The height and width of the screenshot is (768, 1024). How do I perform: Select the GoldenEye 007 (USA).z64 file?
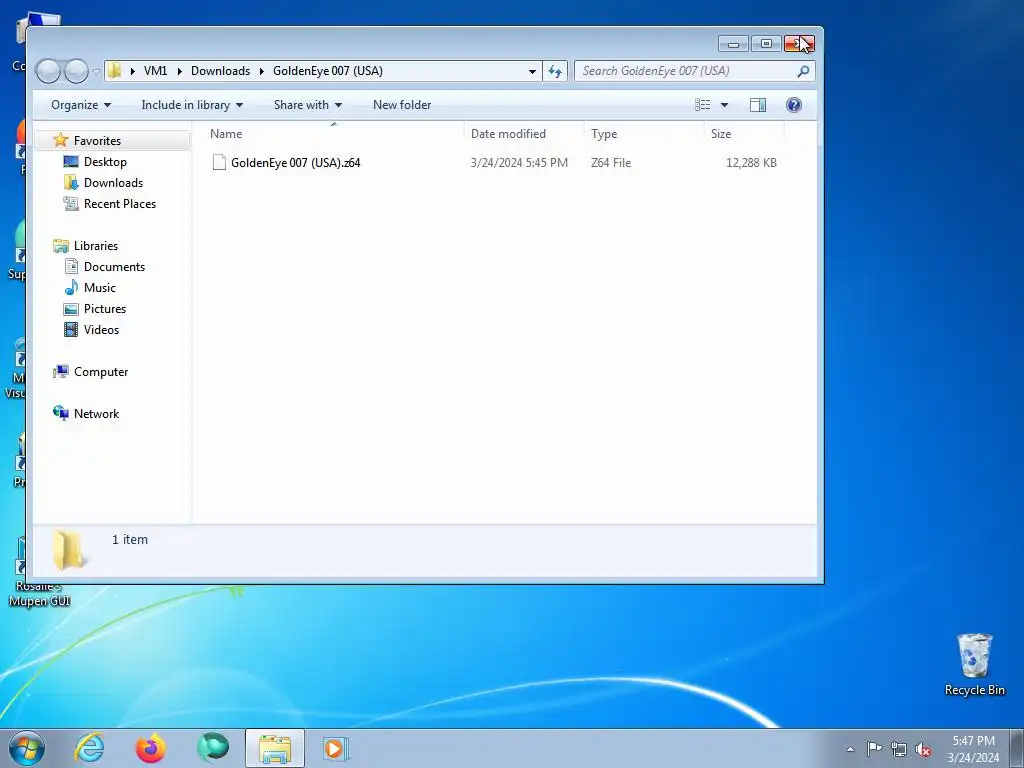(295, 163)
